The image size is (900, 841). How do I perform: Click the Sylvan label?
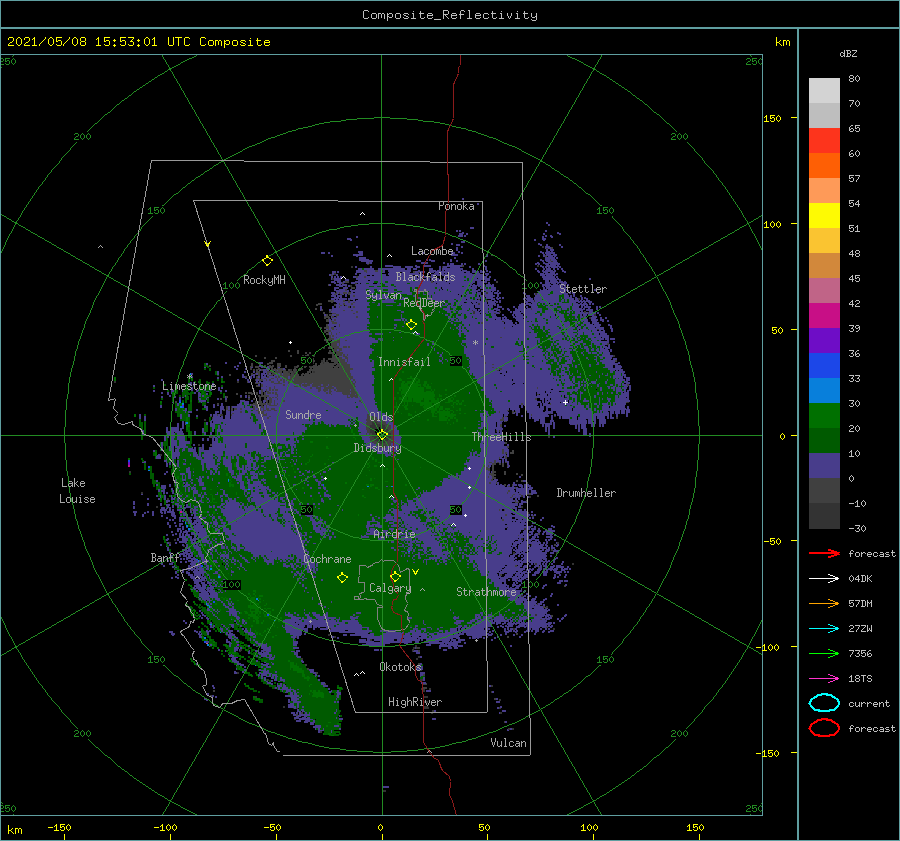383,295
